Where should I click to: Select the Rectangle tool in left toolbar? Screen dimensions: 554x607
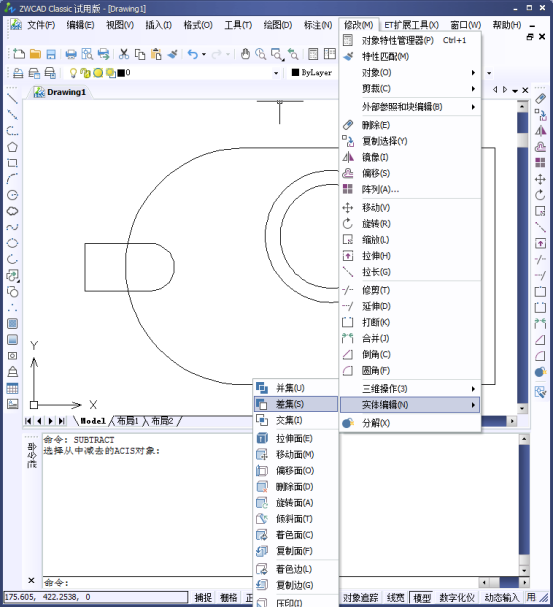(x=12, y=163)
